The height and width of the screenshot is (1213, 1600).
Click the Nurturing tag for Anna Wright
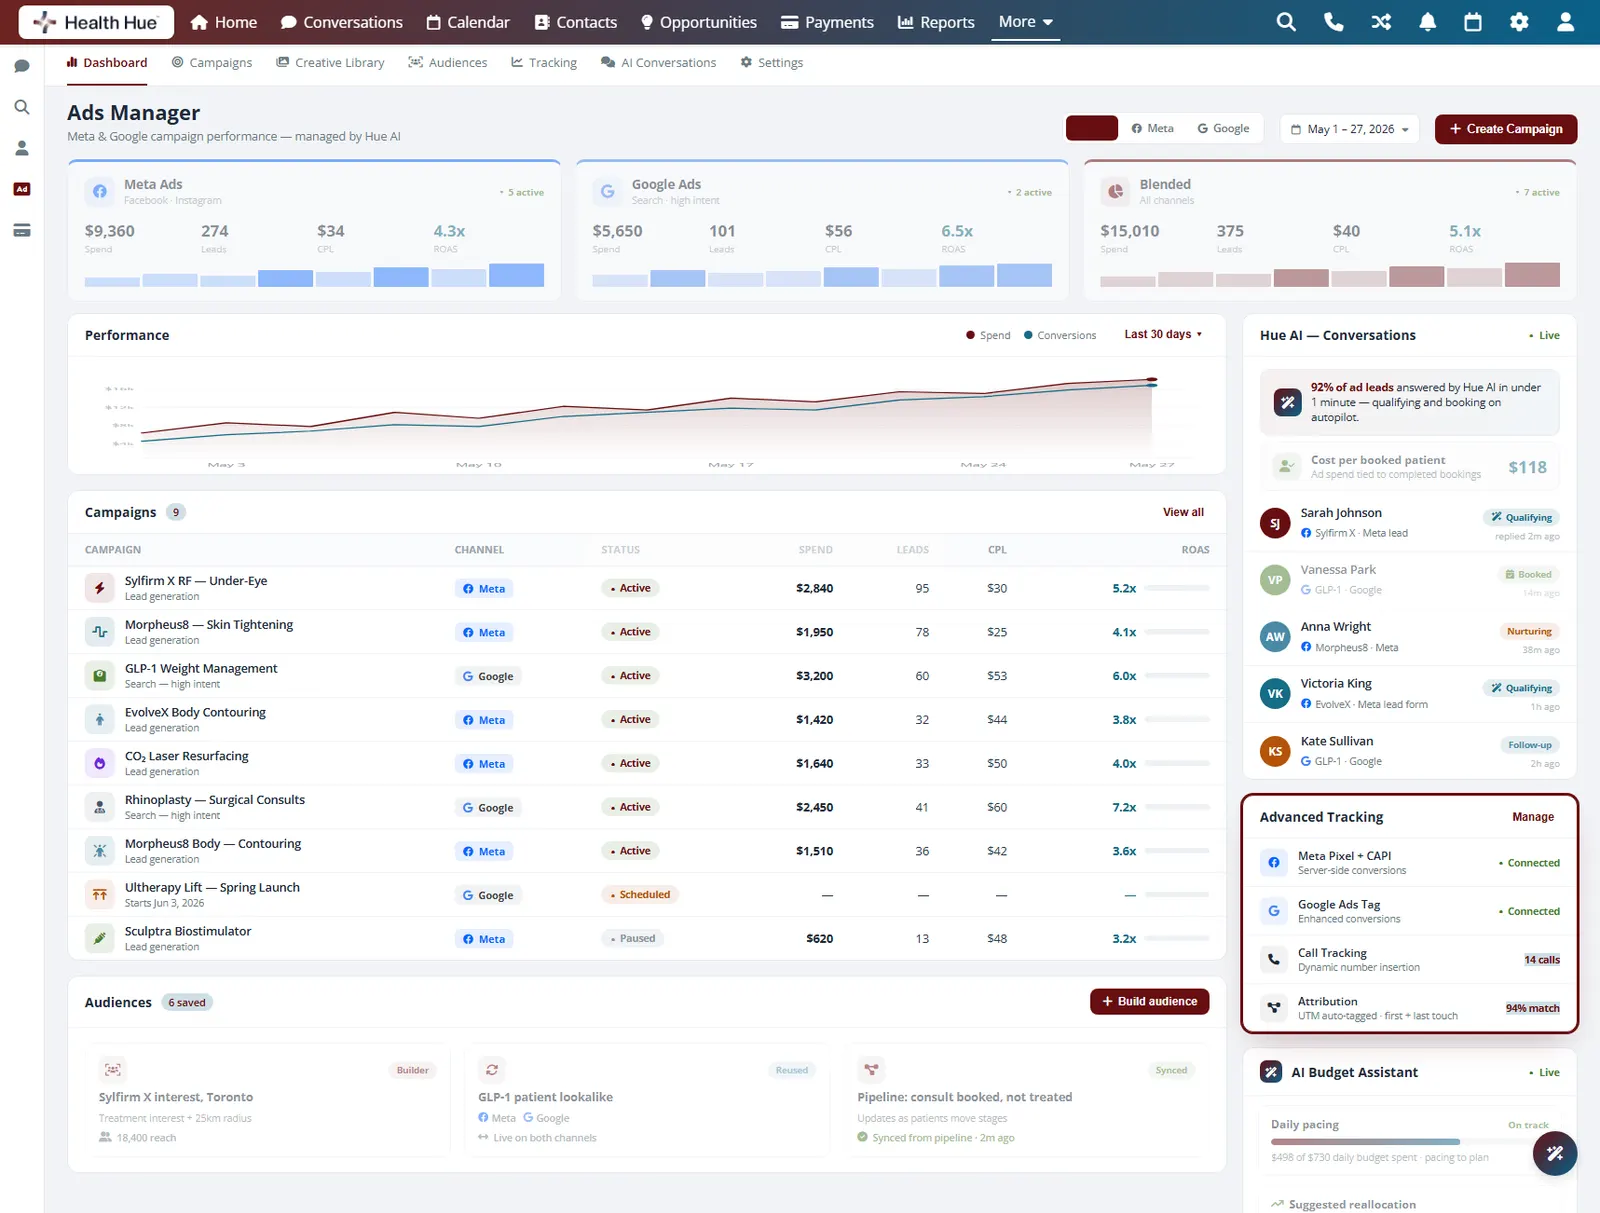pyautogui.click(x=1529, y=631)
